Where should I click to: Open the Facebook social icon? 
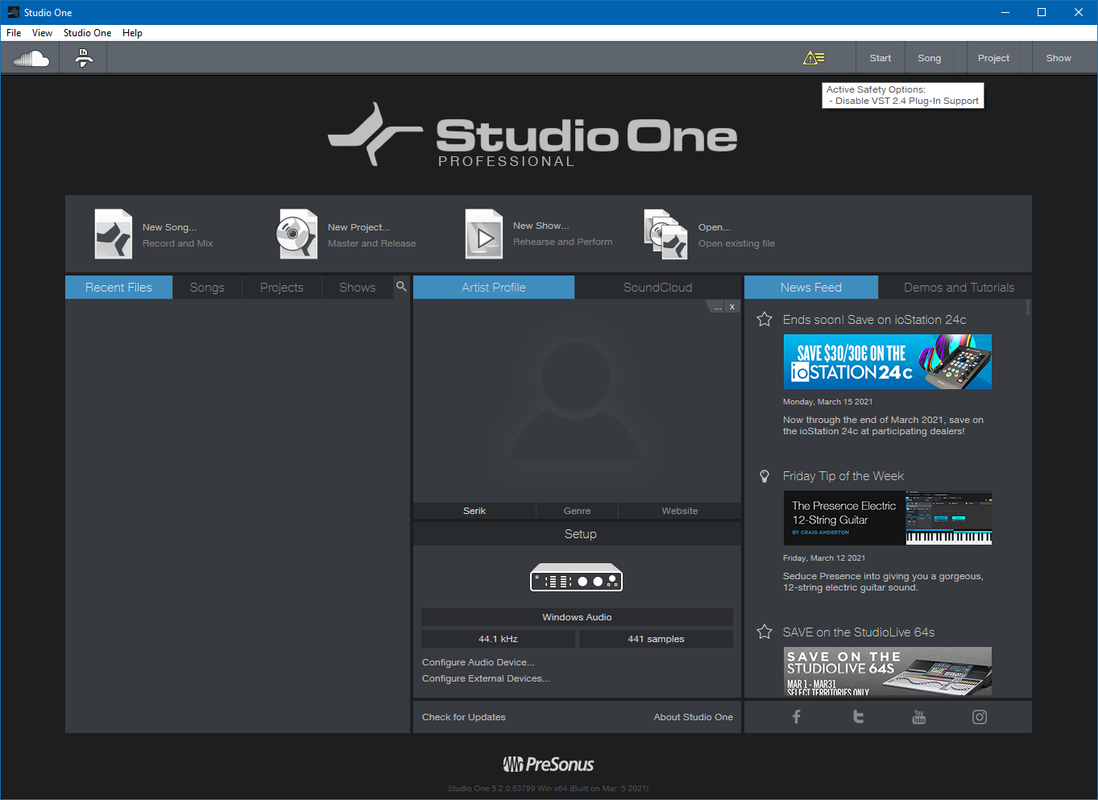coord(796,717)
